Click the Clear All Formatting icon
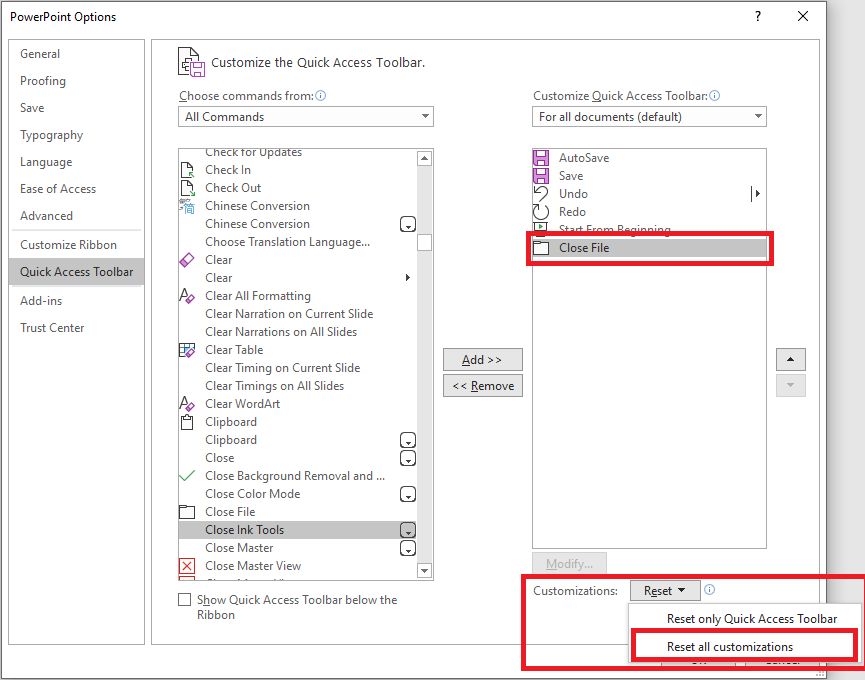This screenshot has height=680, width=865. click(x=187, y=296)
